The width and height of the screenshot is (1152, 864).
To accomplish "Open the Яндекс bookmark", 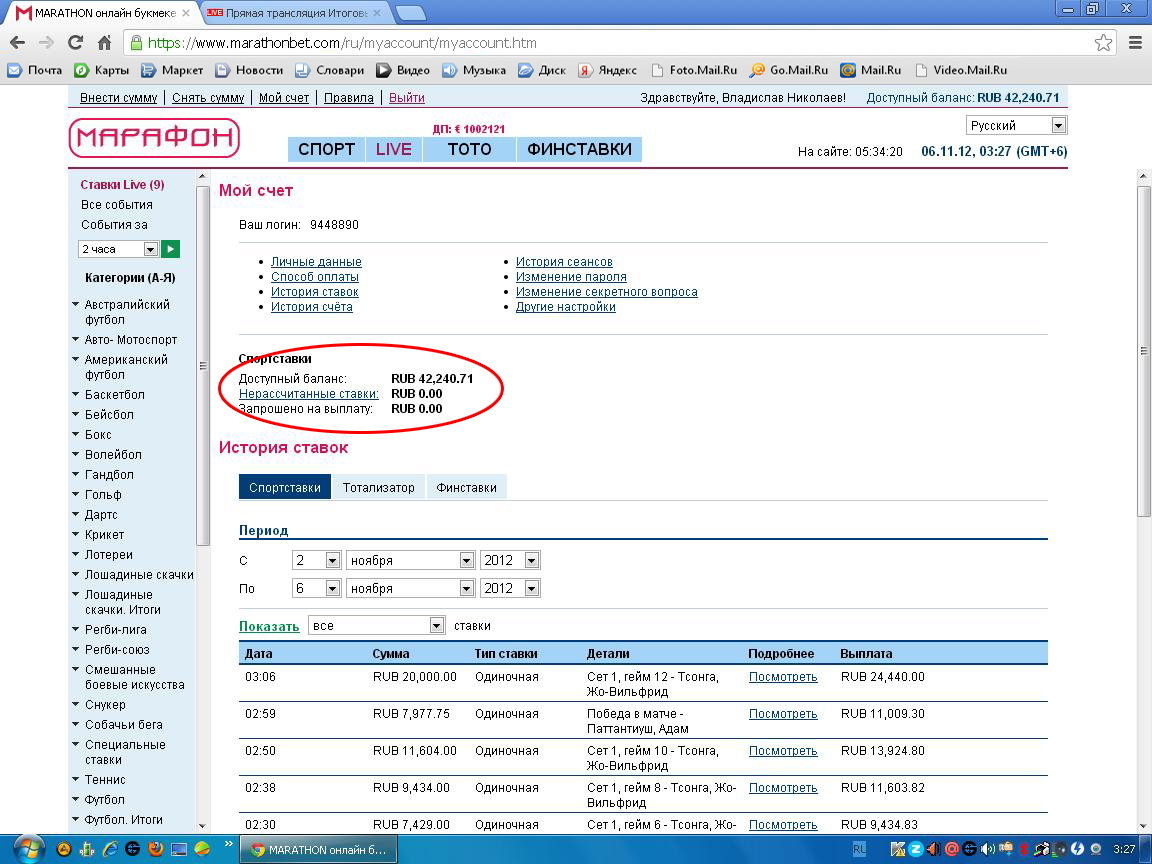I will pyautogui.click(x=607, y=70).
